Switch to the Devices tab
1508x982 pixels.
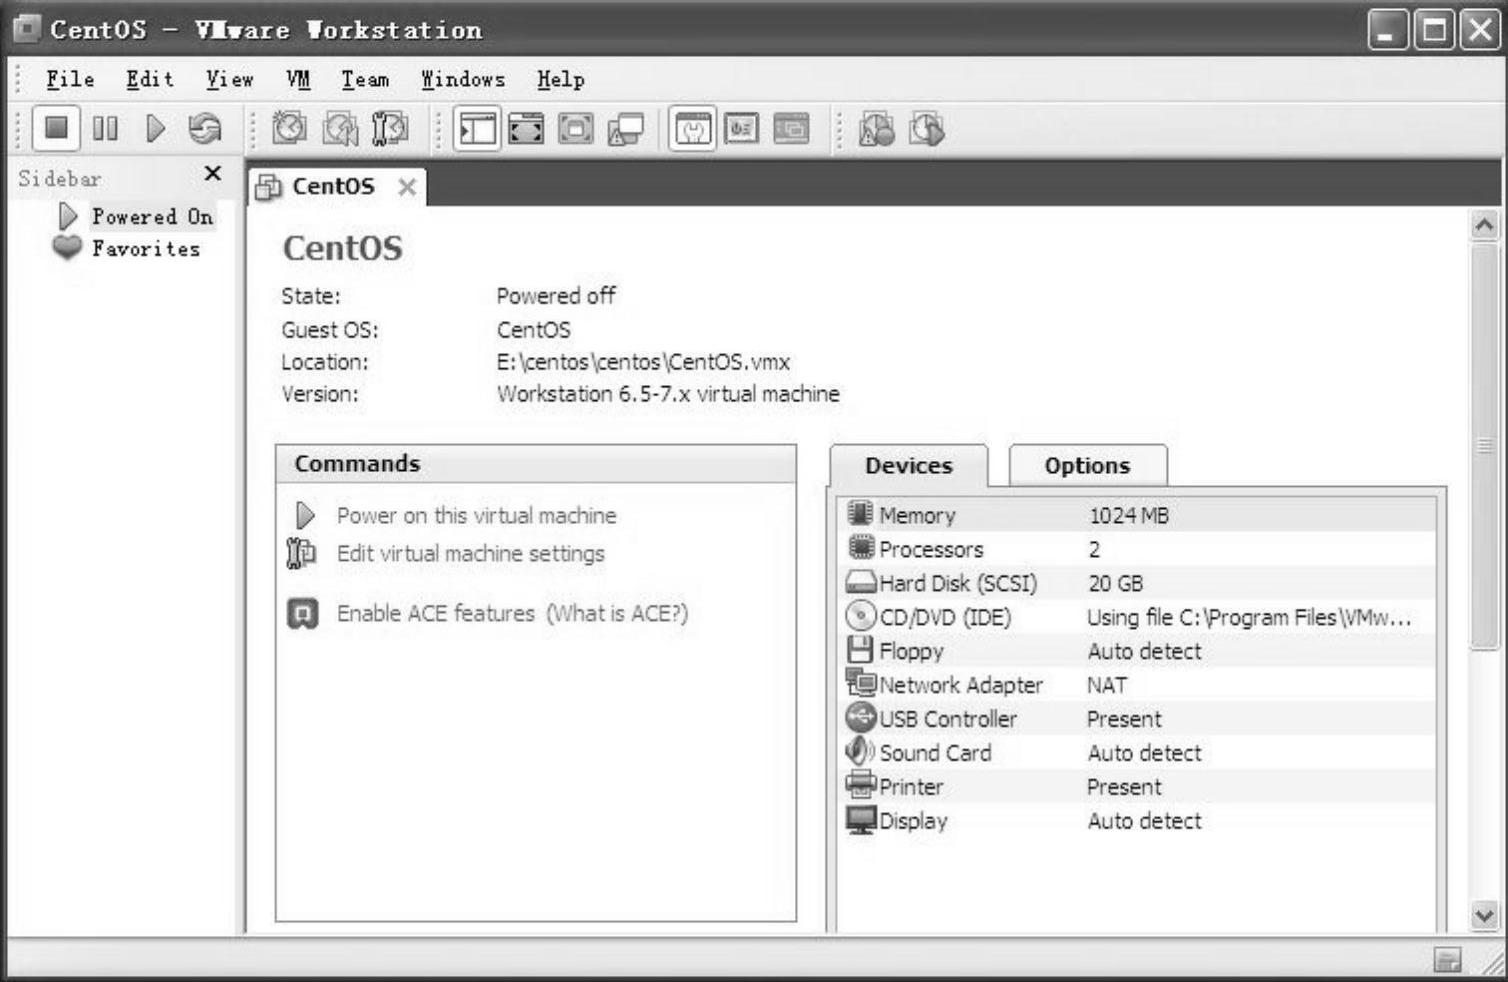909,466
